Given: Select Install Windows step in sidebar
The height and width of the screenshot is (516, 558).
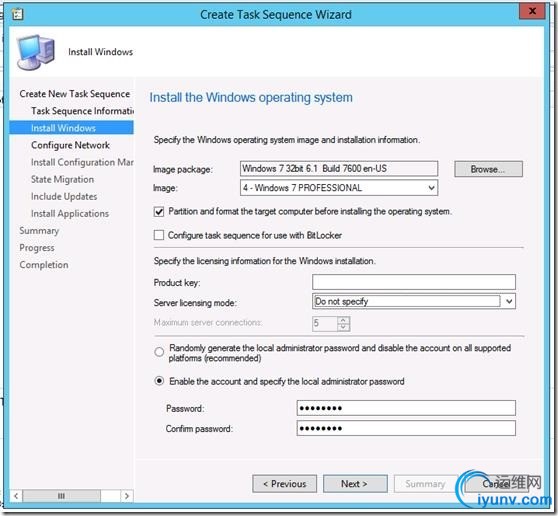Looking at the screenshot, I should [72, 128].
